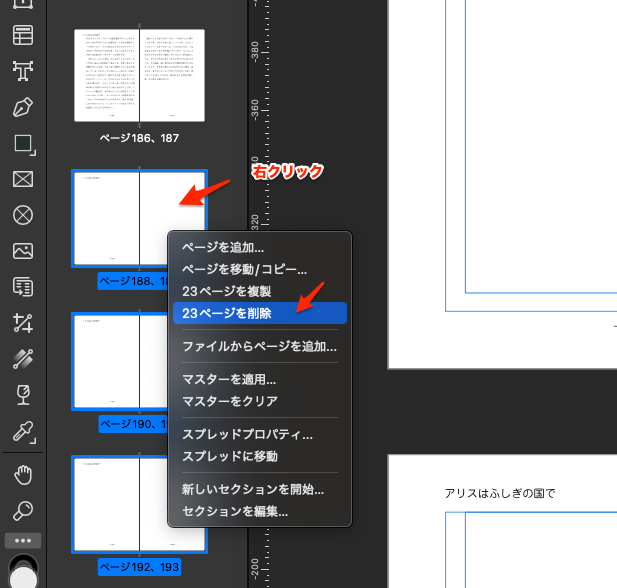Activate the View hand tool

(x=23, y=474)
